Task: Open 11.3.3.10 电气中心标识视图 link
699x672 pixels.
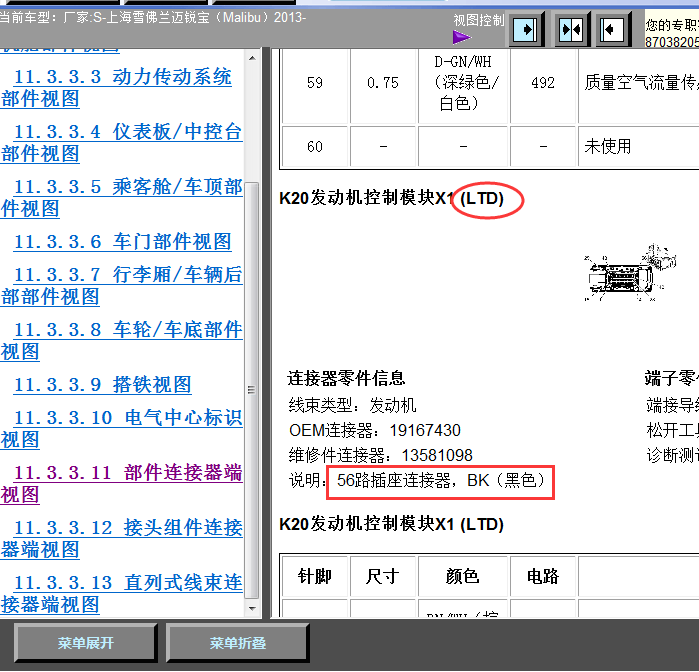Action: tap(122, 429)
